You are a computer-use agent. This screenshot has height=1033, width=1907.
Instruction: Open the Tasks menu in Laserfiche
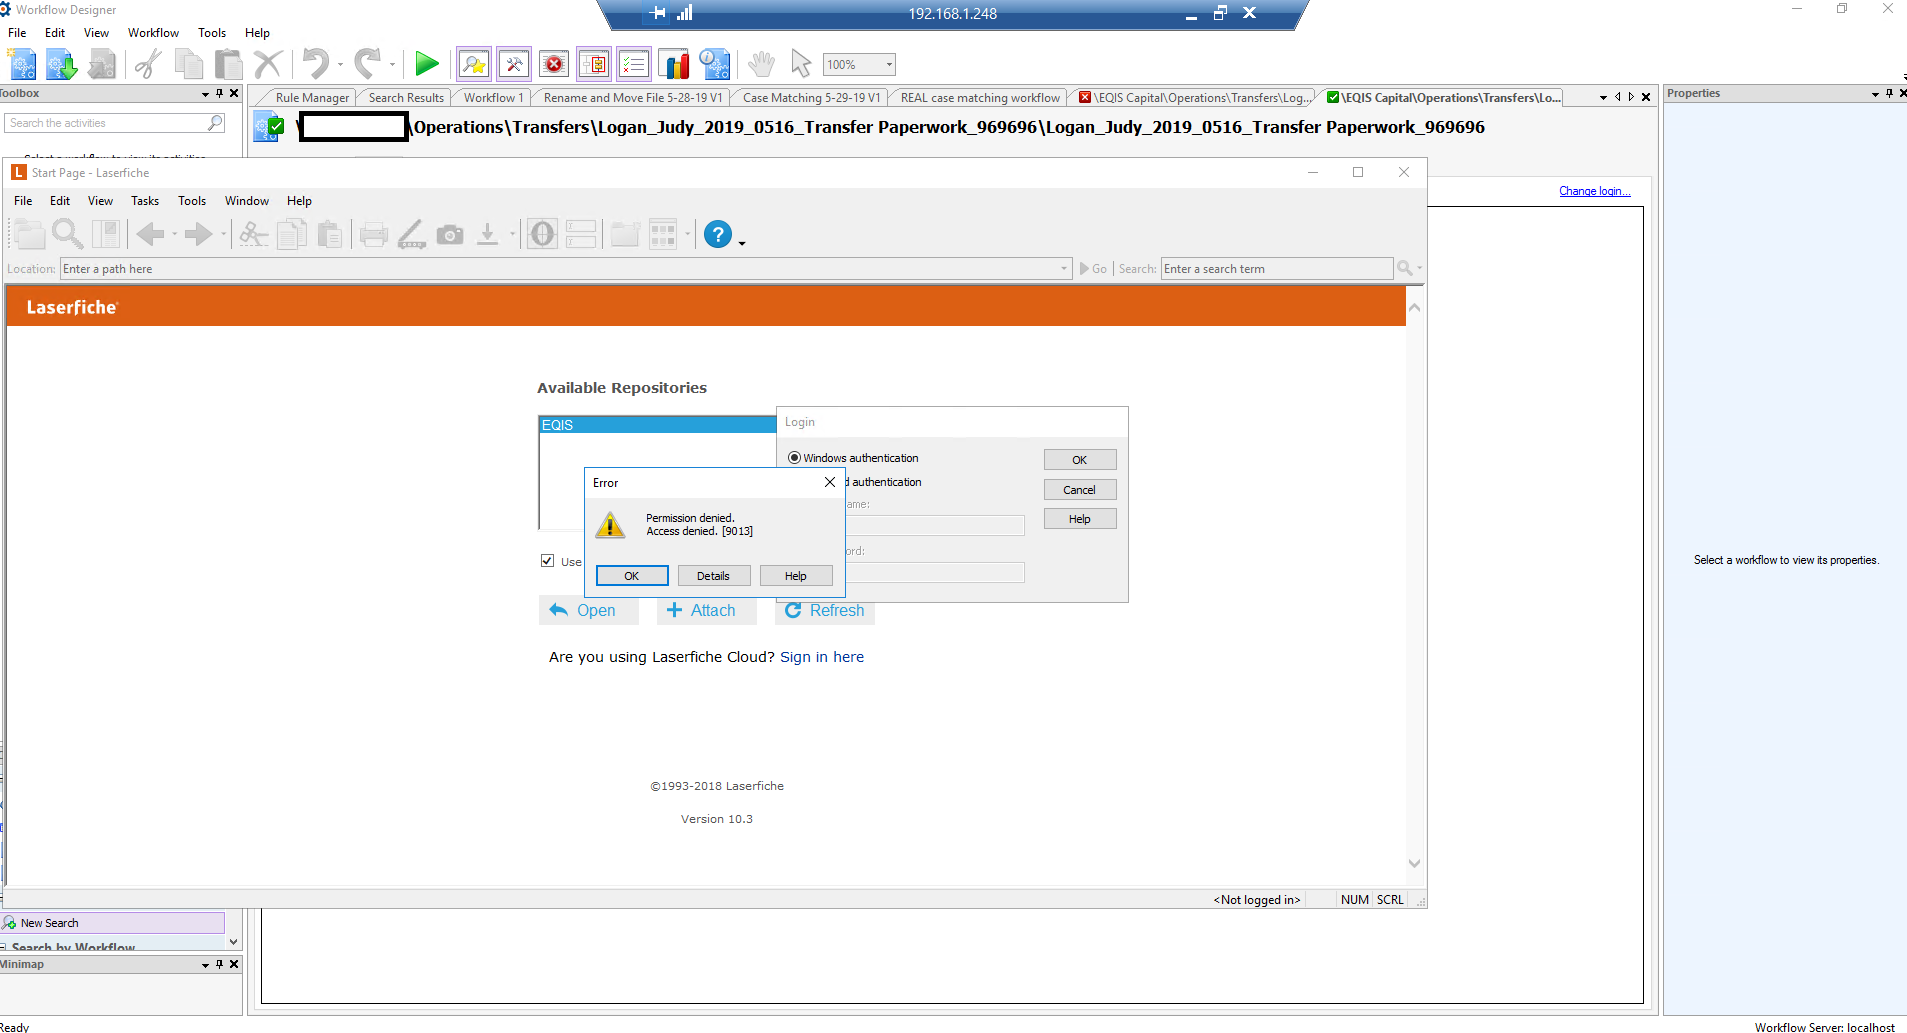[x=145, y=201]
